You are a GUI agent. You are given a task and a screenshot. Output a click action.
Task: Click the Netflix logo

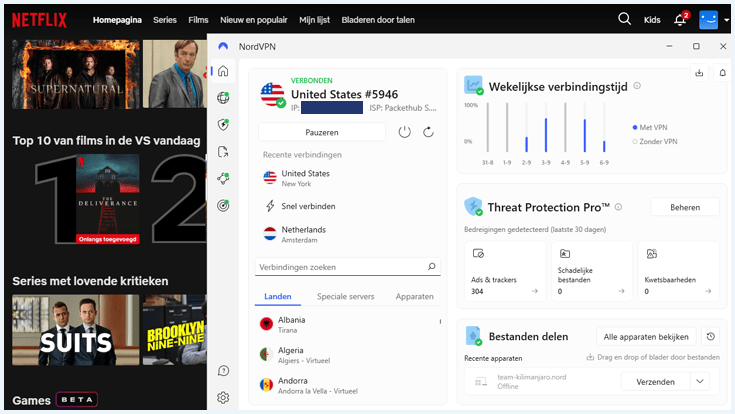click(39, 20)
